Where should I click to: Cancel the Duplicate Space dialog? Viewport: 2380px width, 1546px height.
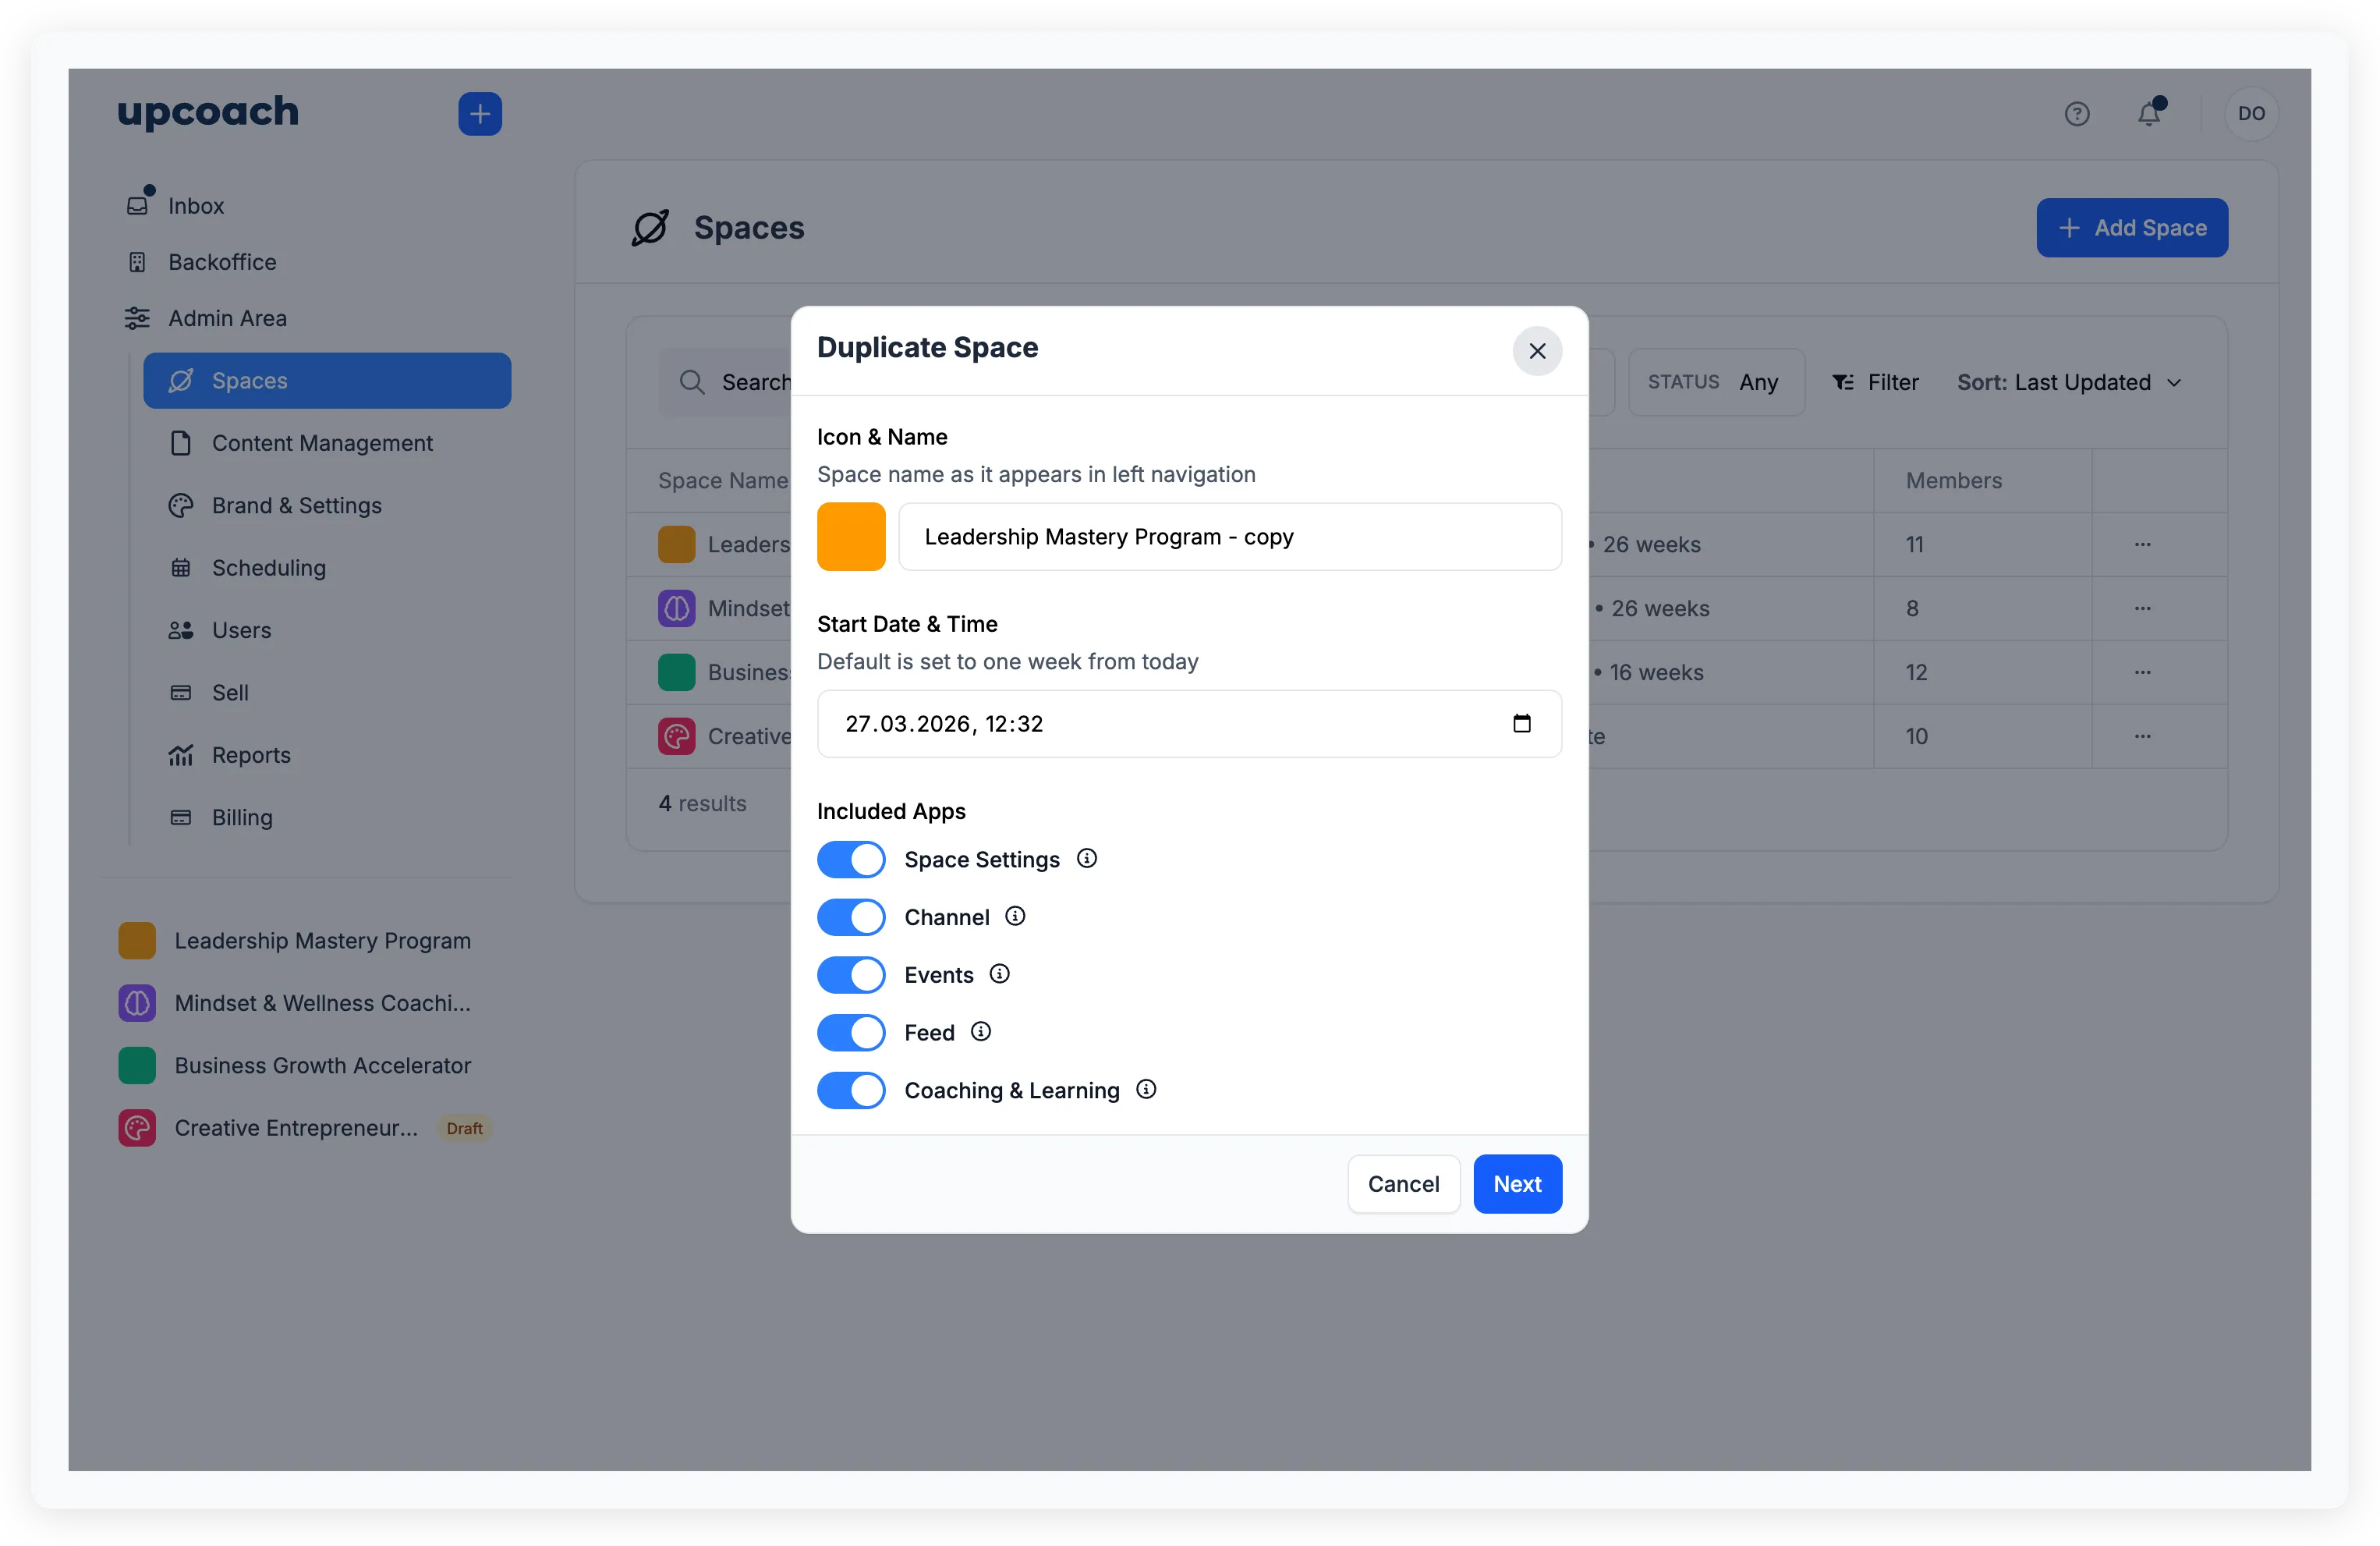(1403, 1183)
